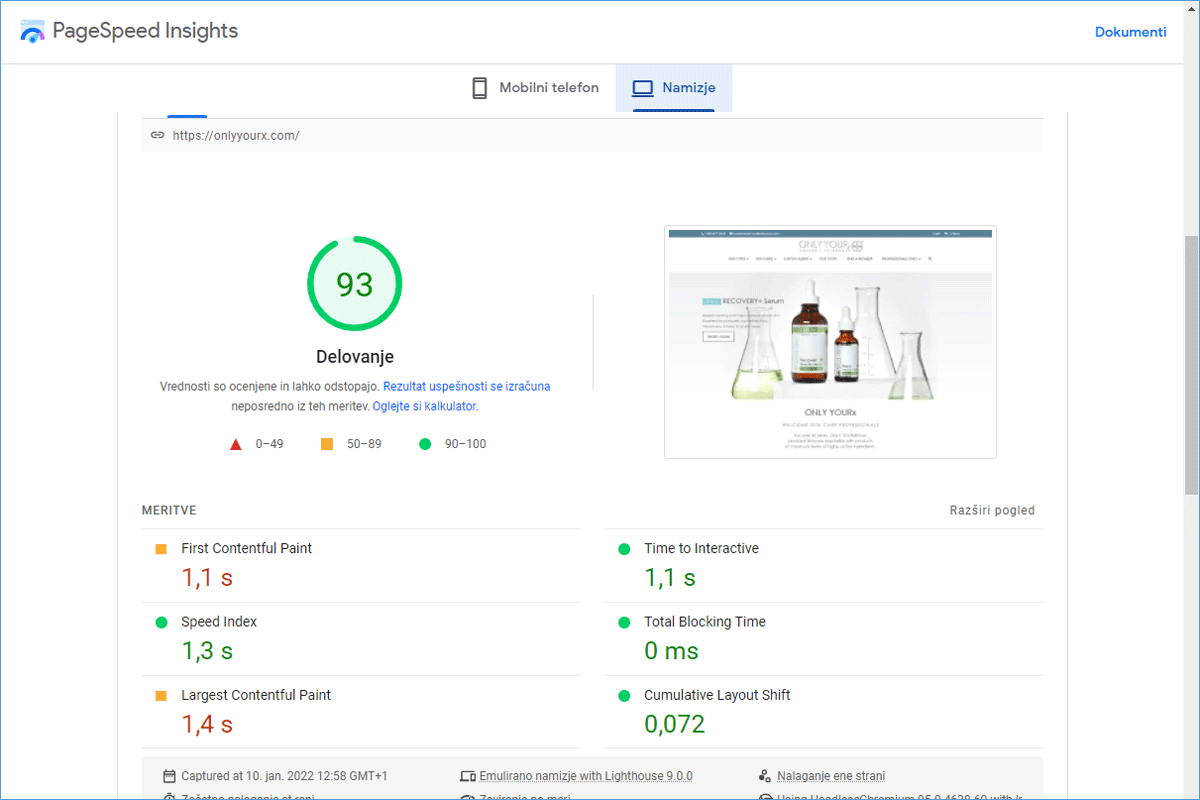Click the vertical page scrollbar
Viewport: 1200px width, 800px height.
(1191, 364)
